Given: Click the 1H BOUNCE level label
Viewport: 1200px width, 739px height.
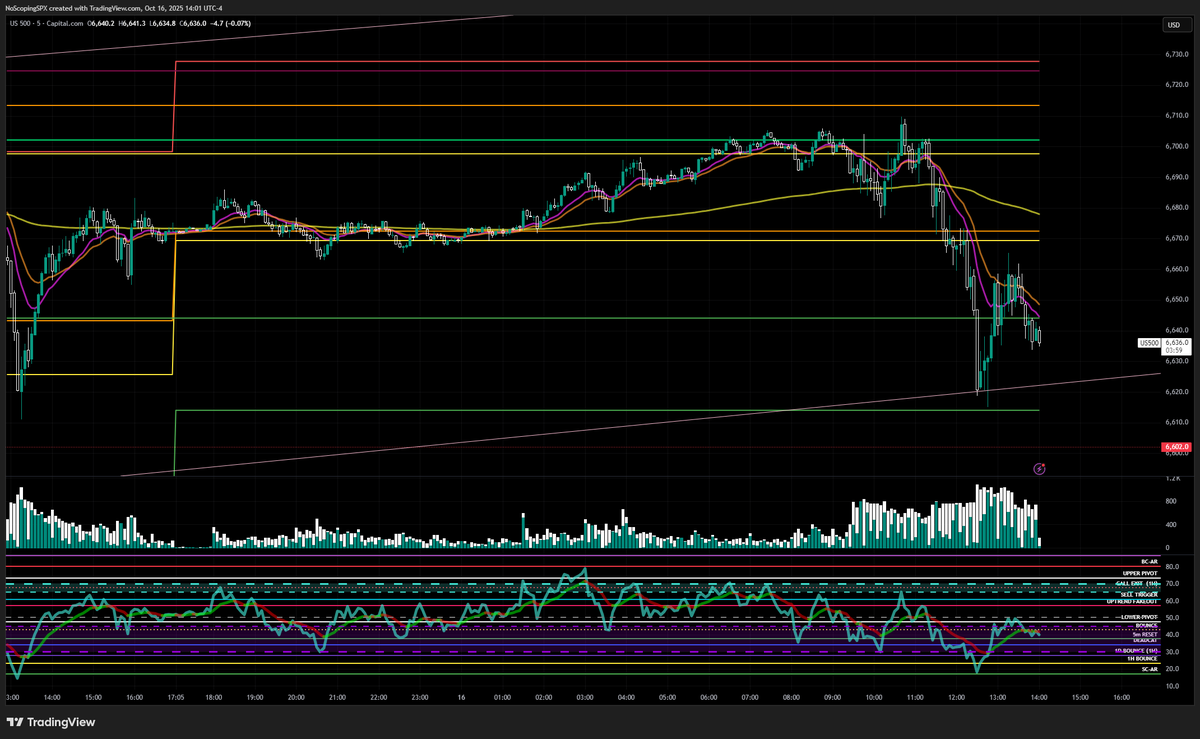Looking at the screenshot, I should click(1142, 659).
